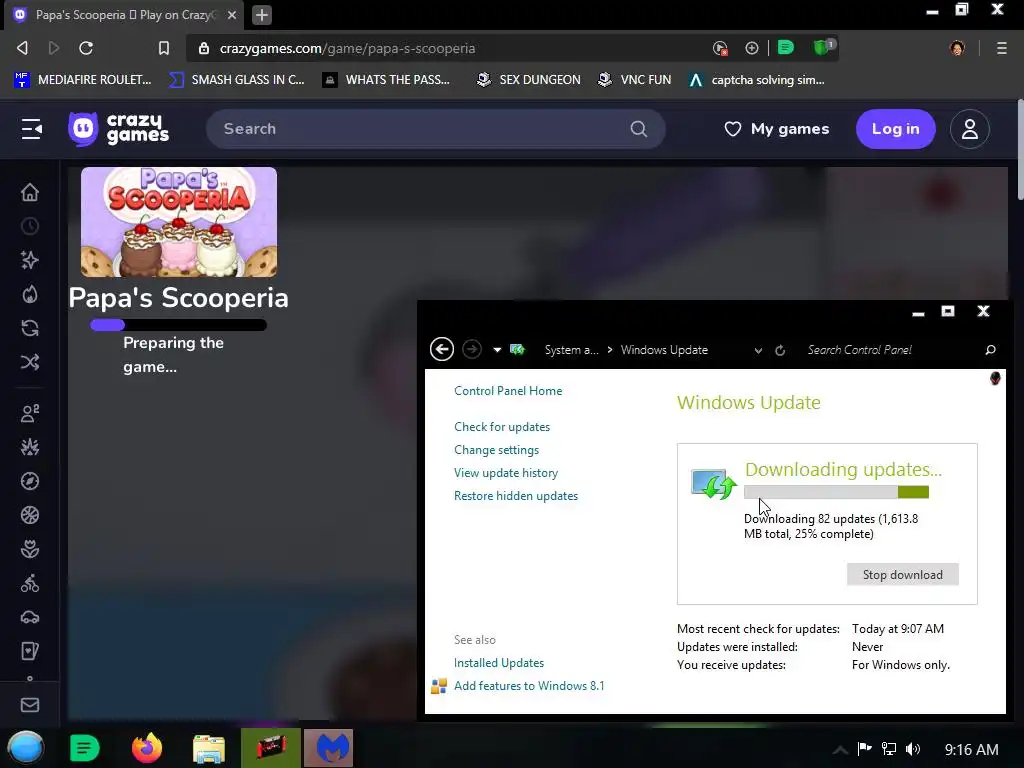1024x768 pixels.
Task: Click back arrow in Windows Update window
Action: (x=441, y=349)
